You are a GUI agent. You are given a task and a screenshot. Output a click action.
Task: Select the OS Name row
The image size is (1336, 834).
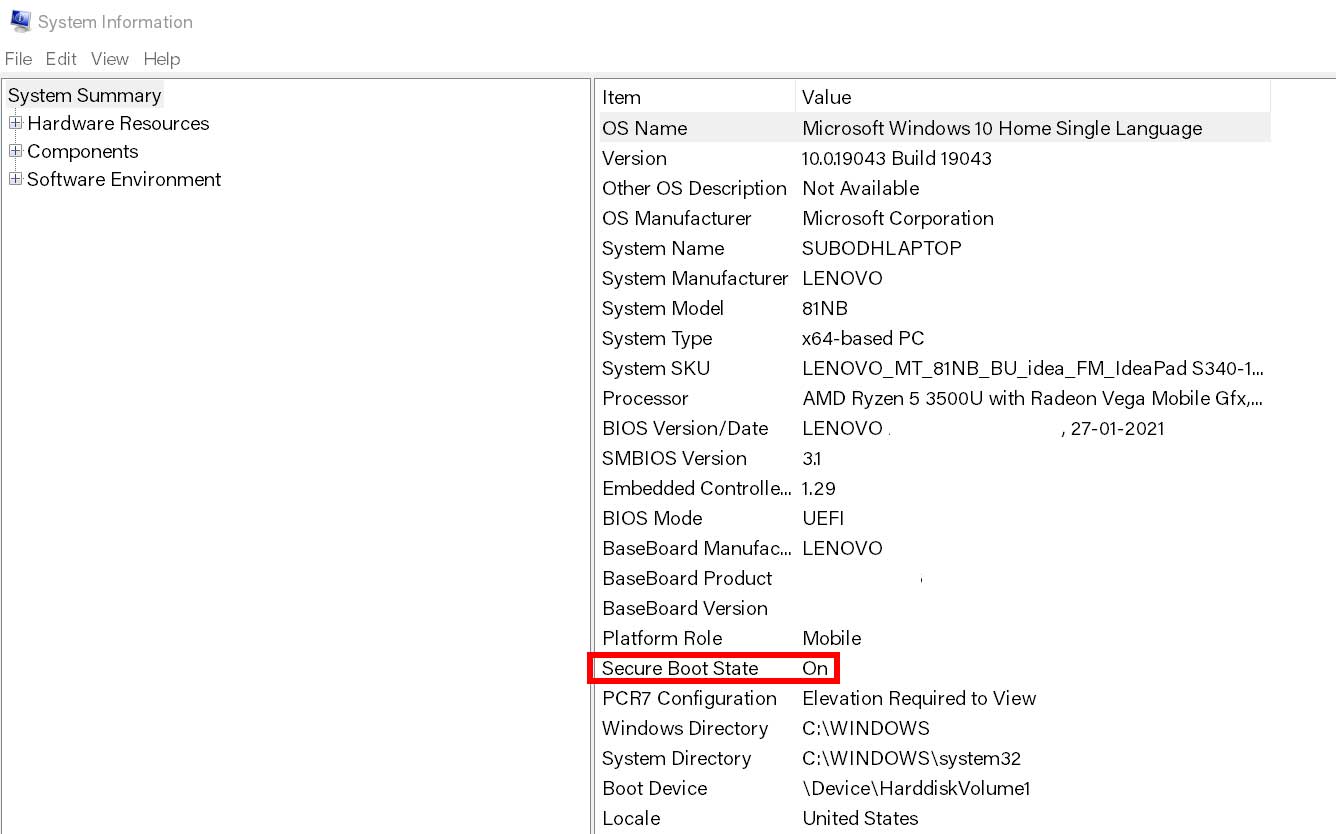click(x=934, y=128)
